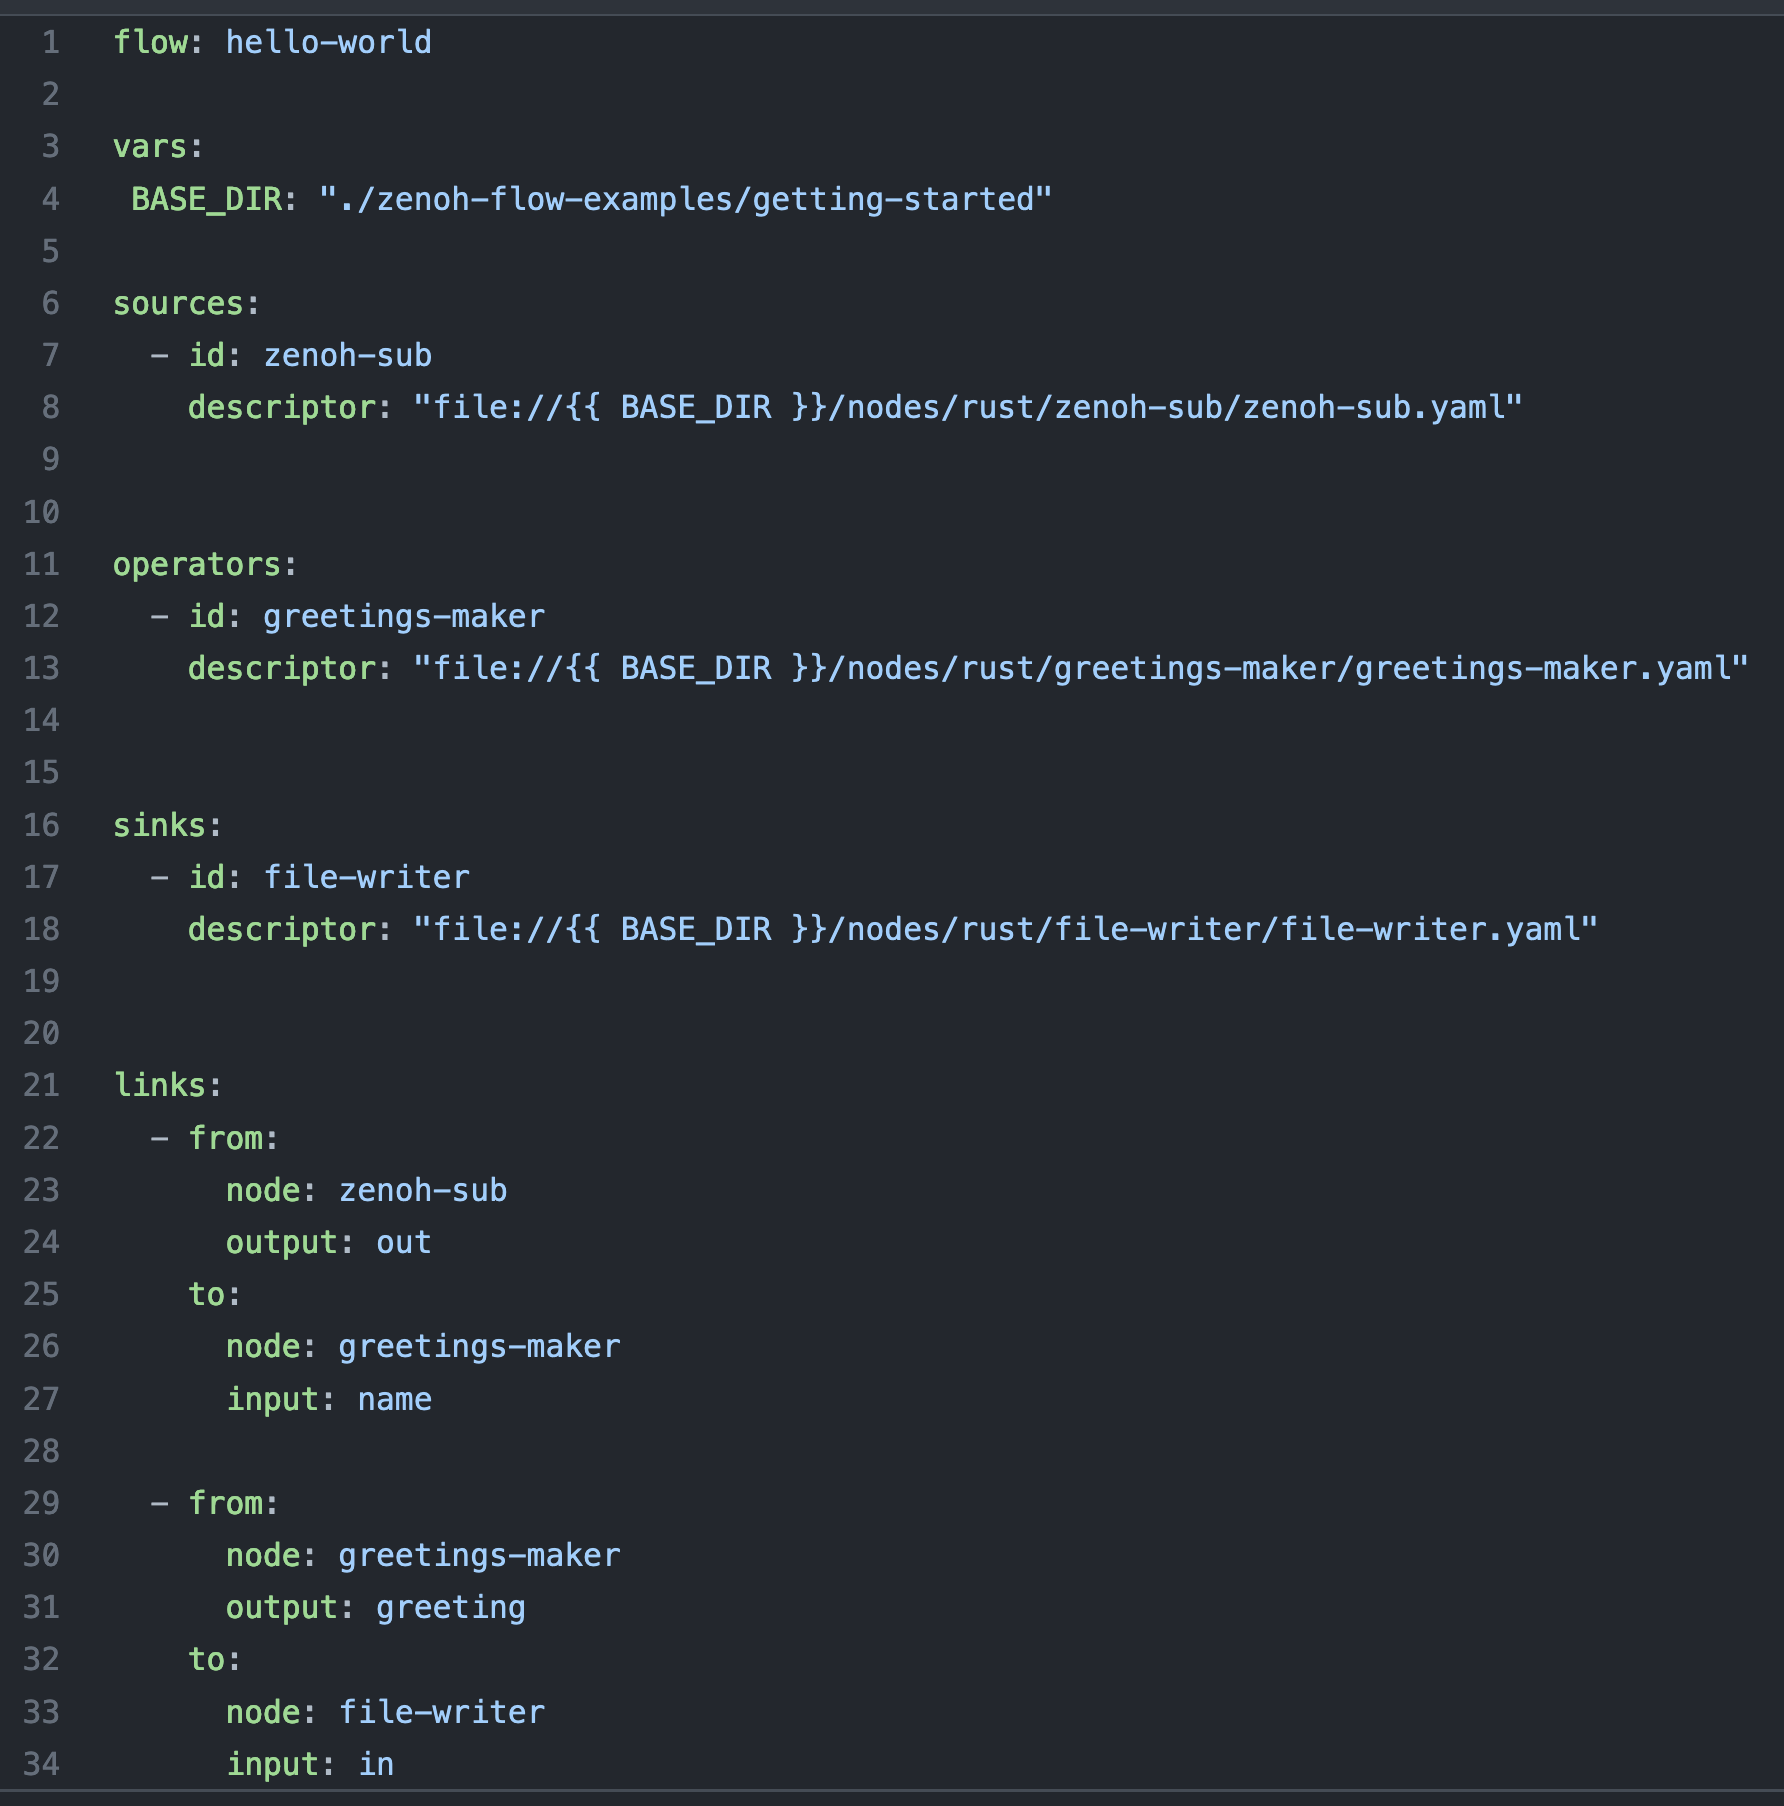Select the file-writer id value
Viewport: 1784px width, 1806px height.
pos(364,876)
